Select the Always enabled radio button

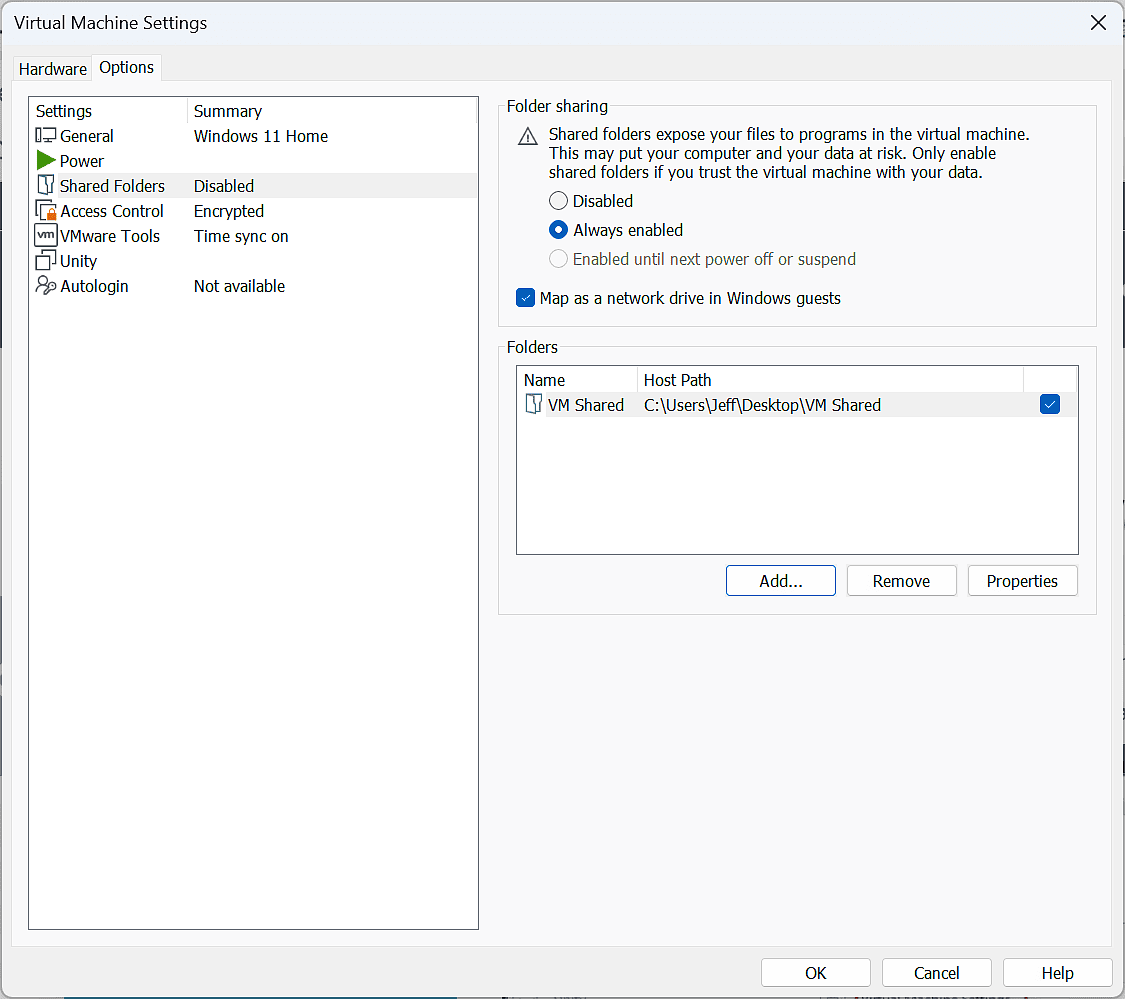[559, 230]
